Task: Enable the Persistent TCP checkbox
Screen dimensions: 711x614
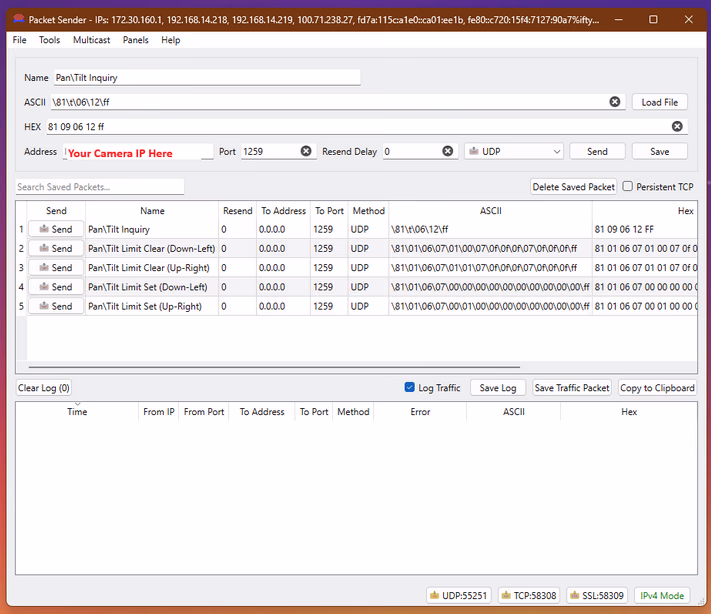Action: pos(628,186)
